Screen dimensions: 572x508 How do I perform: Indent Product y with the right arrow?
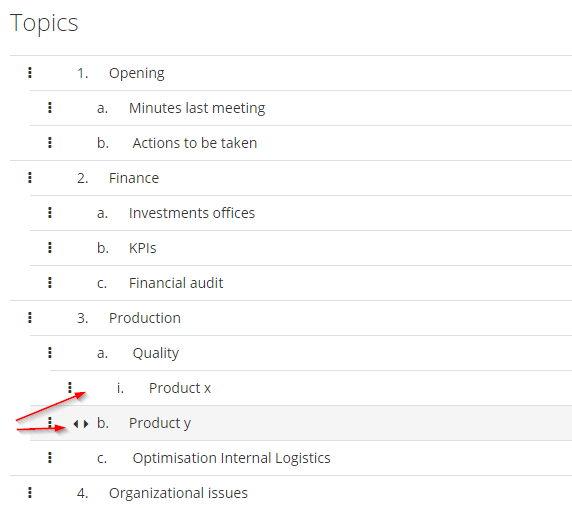click(x=86, y=424)
